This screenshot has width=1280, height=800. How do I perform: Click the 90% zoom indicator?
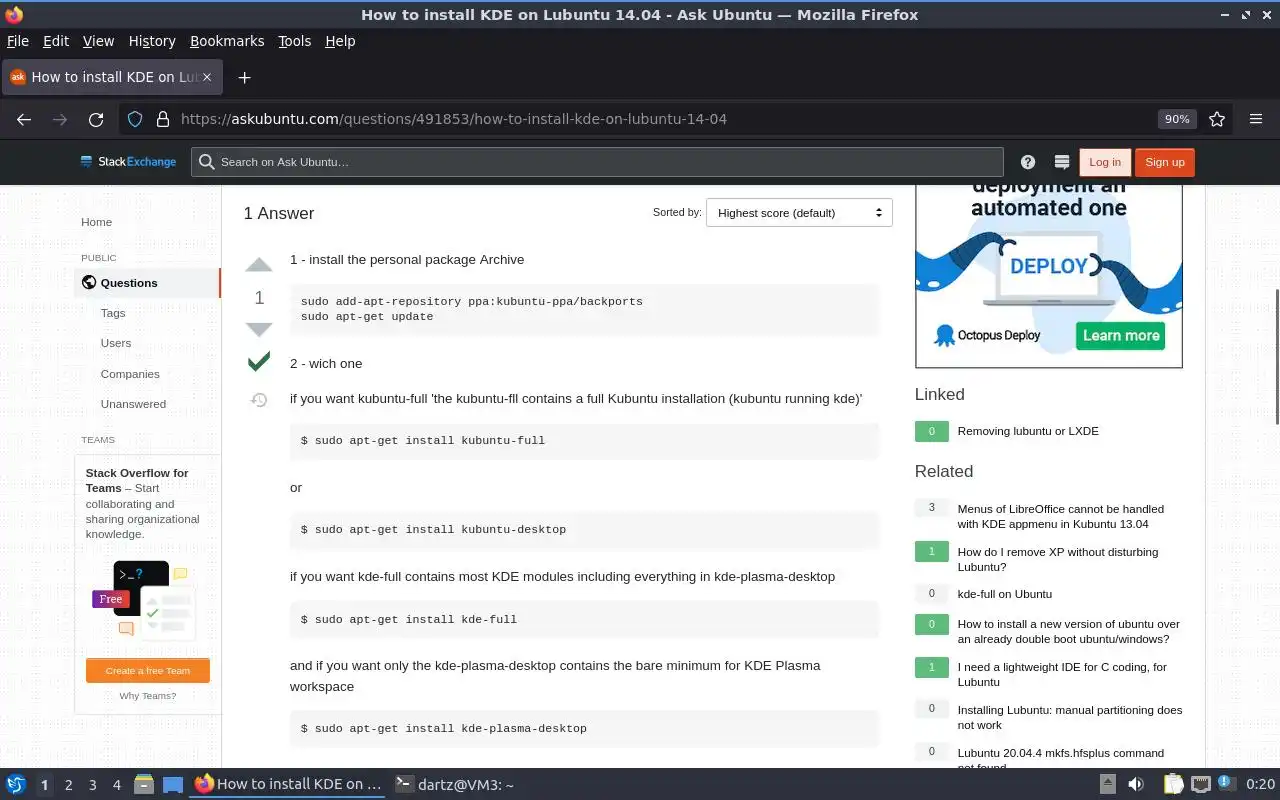coord(1177,119)
